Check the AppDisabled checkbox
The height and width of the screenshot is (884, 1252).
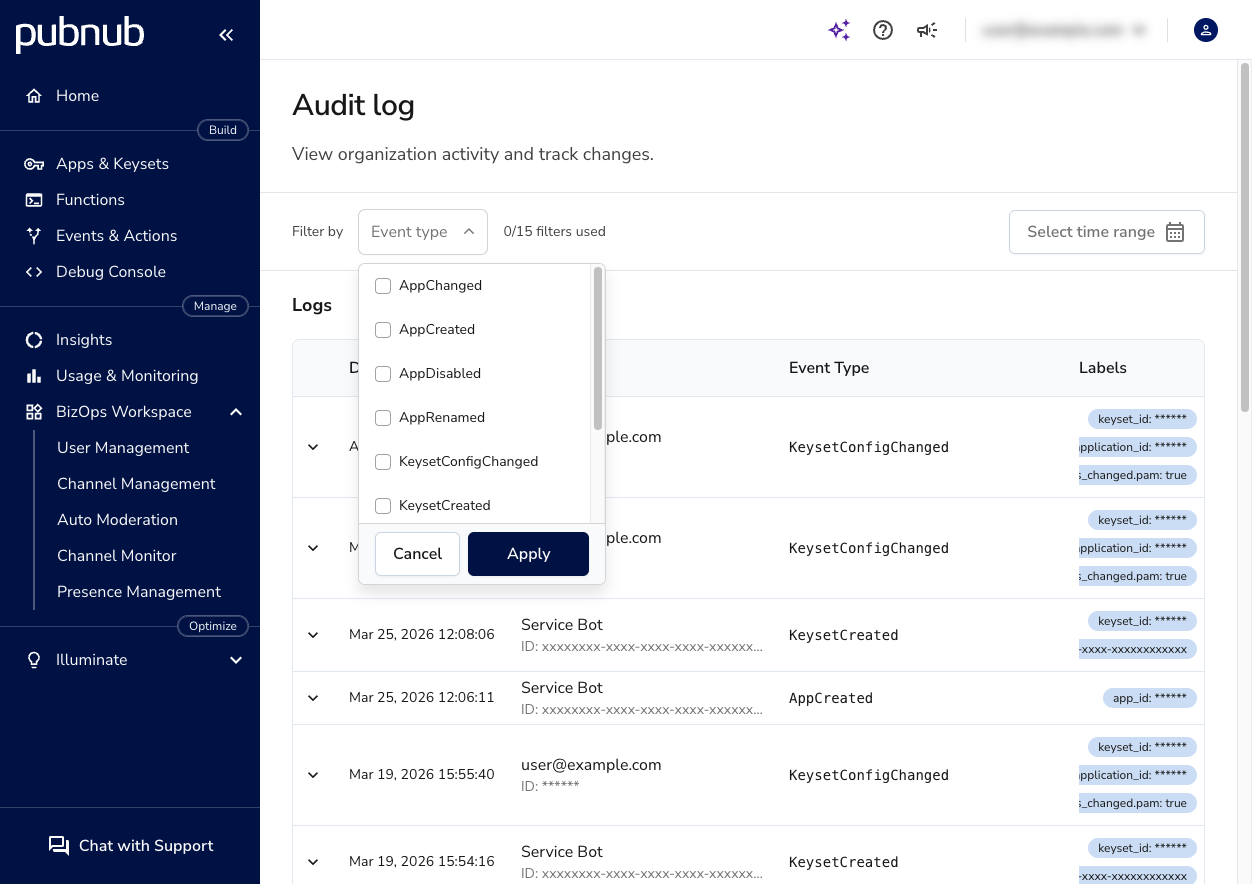tap(383, 373)
